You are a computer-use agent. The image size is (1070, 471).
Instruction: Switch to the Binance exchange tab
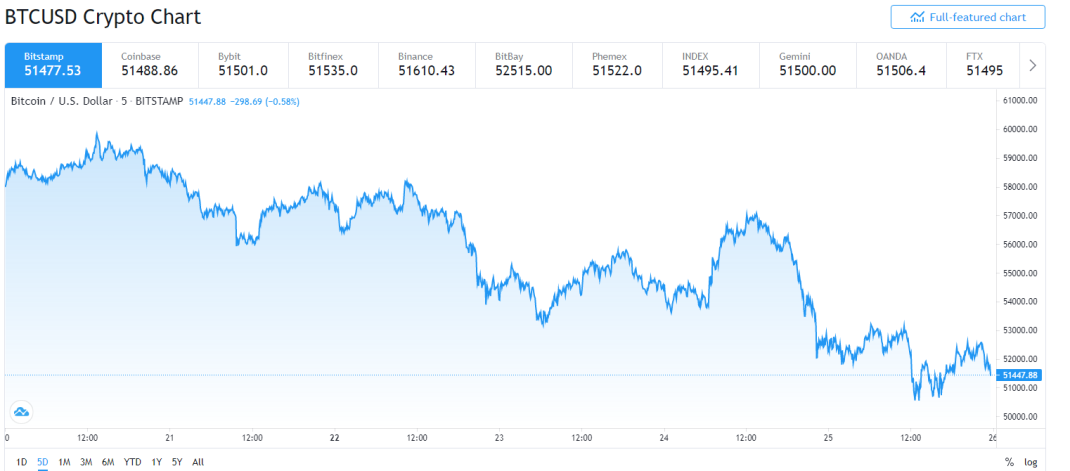click(426, 65)
